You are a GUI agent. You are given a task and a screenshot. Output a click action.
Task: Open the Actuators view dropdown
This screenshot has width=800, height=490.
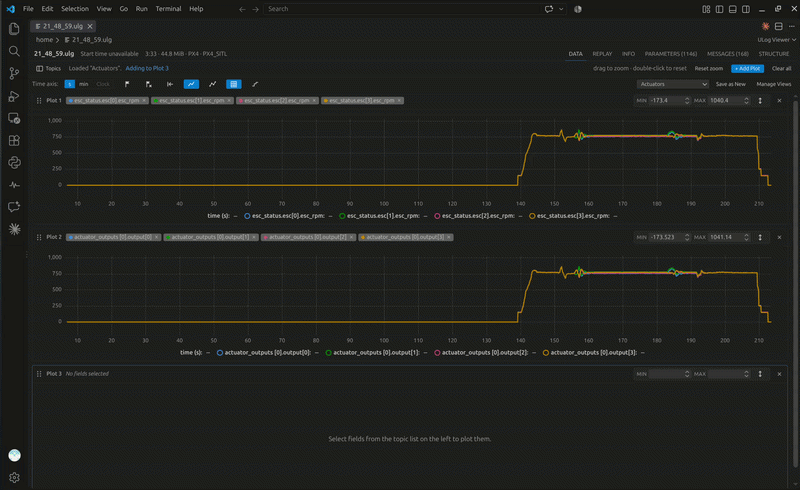point(673,84)
